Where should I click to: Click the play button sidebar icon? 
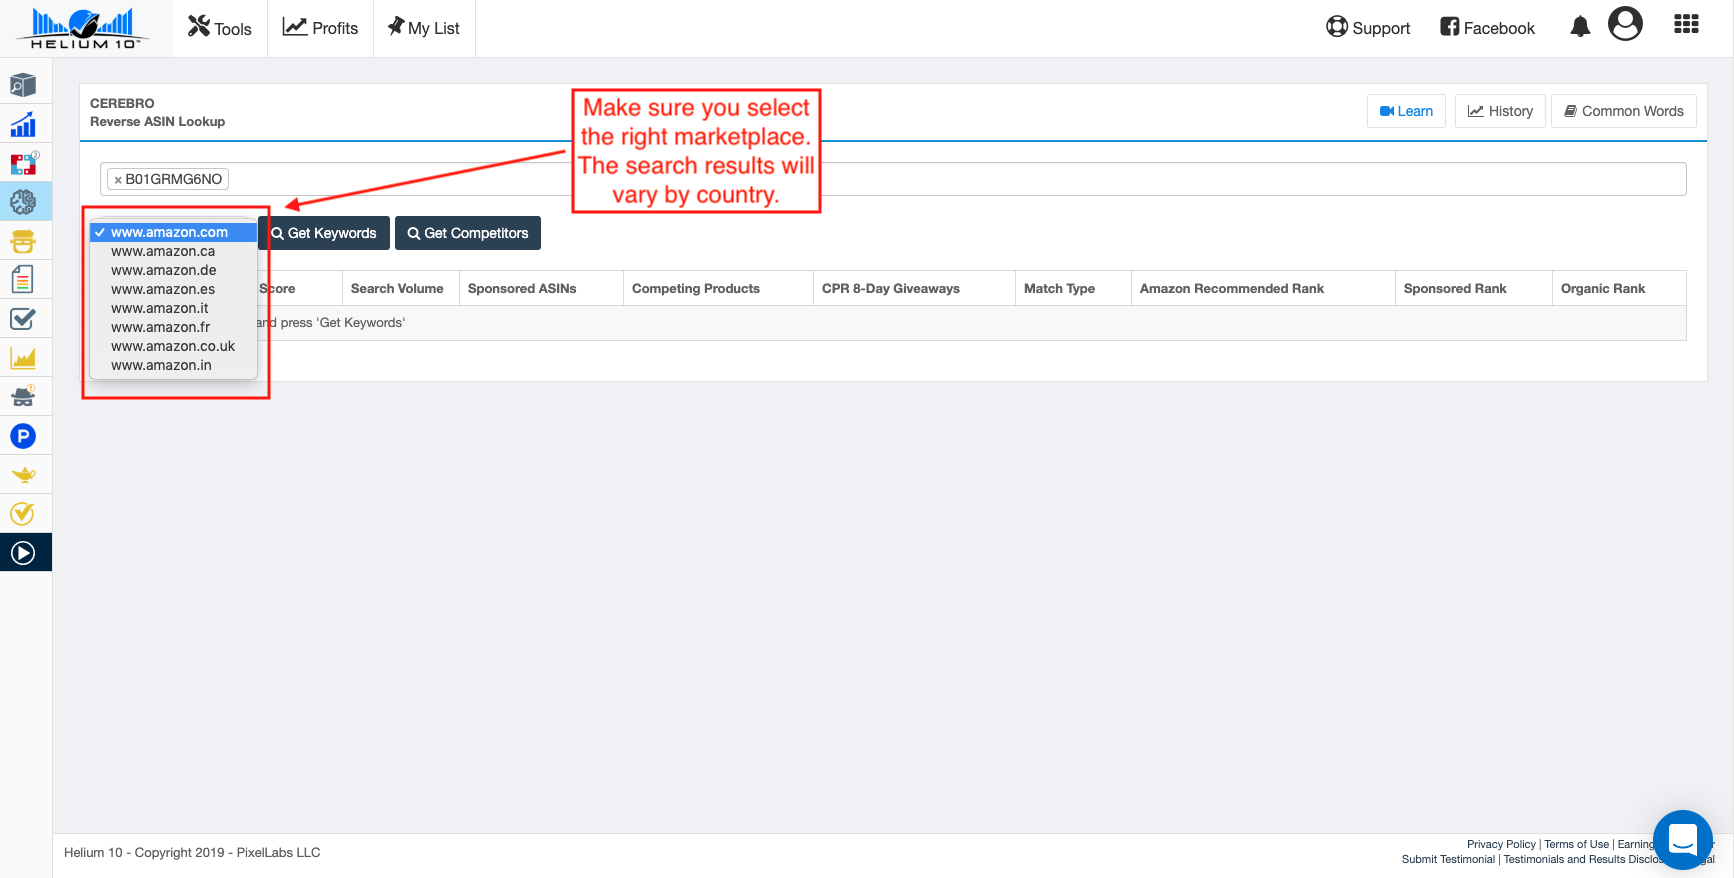point(23,553)
